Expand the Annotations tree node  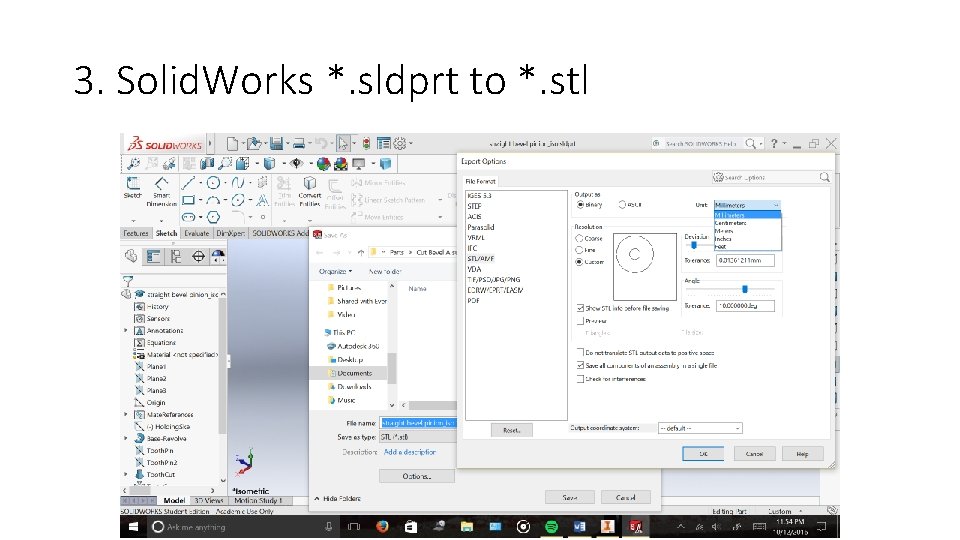126,331
